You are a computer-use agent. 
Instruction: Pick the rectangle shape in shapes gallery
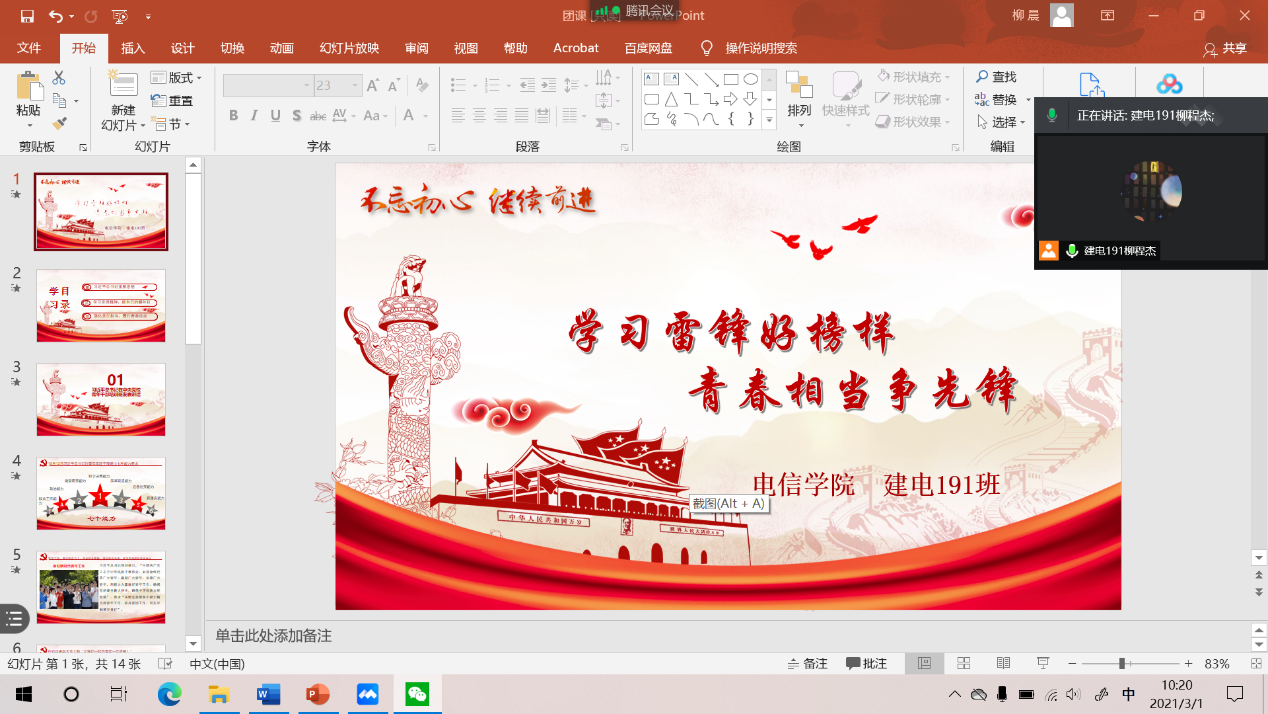coord(731,79)
